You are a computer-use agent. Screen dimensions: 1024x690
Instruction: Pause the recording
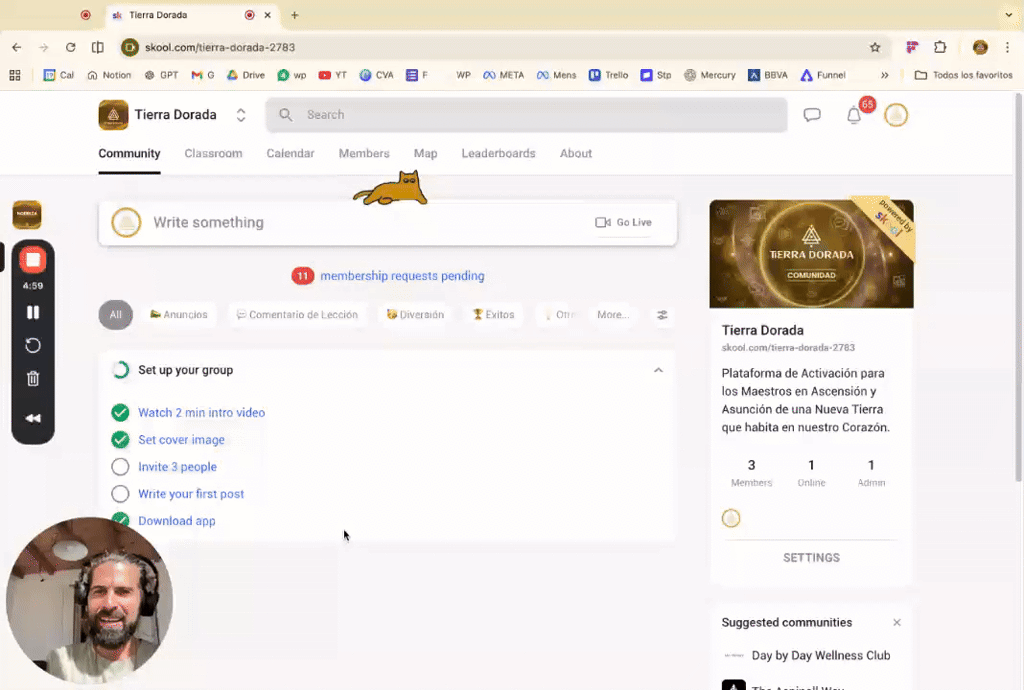coord(33,313)
